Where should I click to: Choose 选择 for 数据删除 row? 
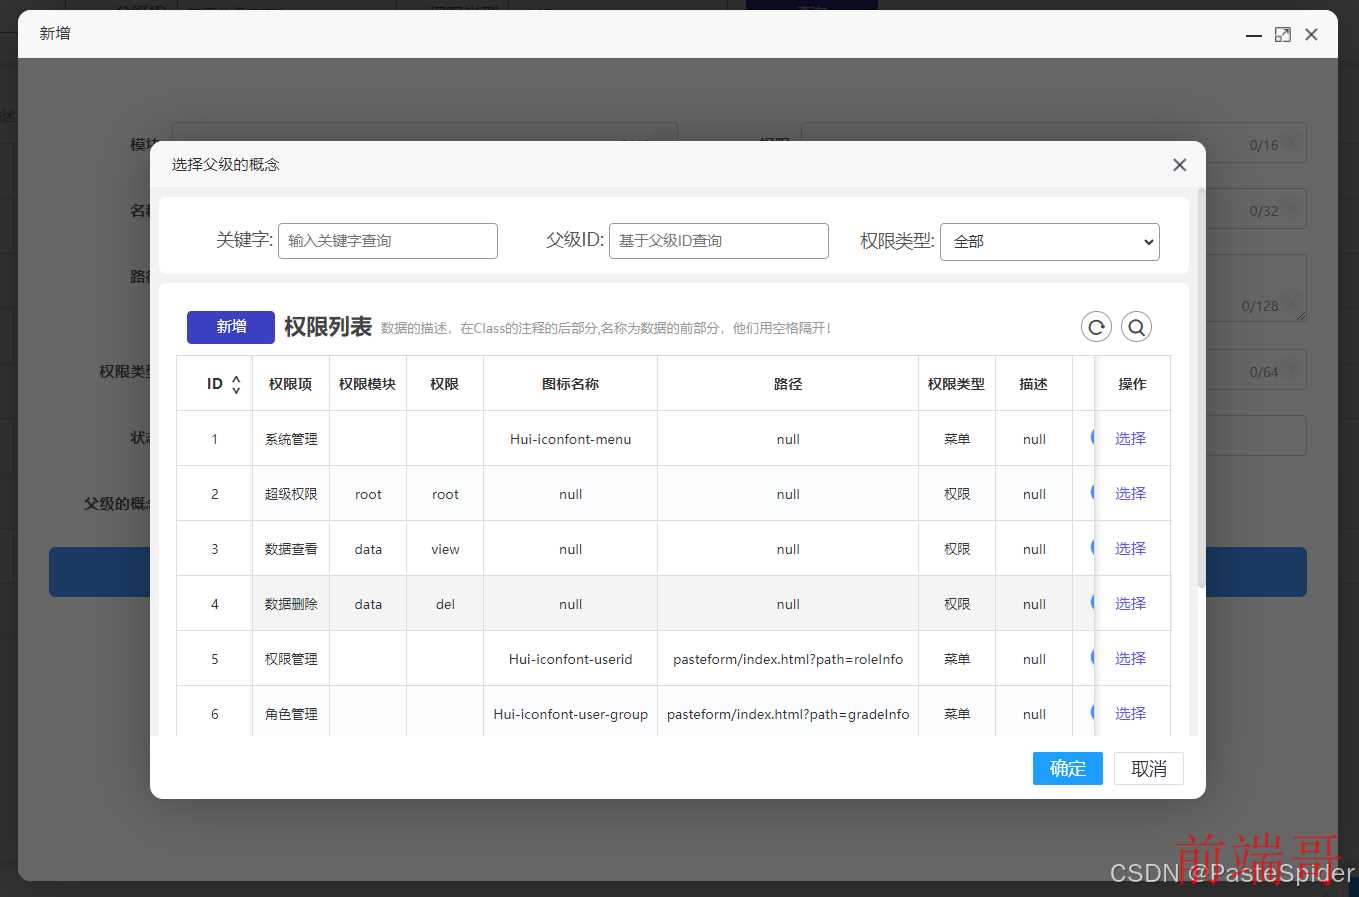1131,604
